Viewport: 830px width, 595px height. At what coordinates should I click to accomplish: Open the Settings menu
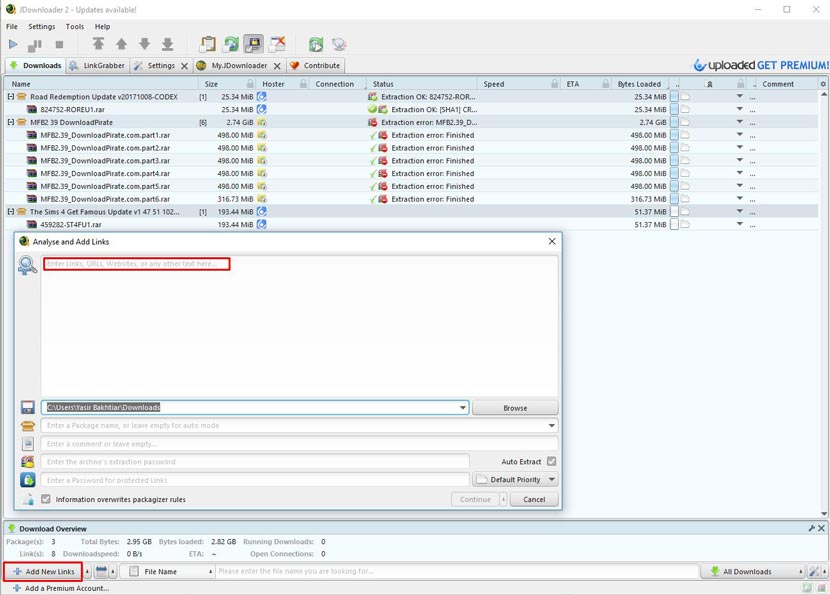(x=41, y=26)
